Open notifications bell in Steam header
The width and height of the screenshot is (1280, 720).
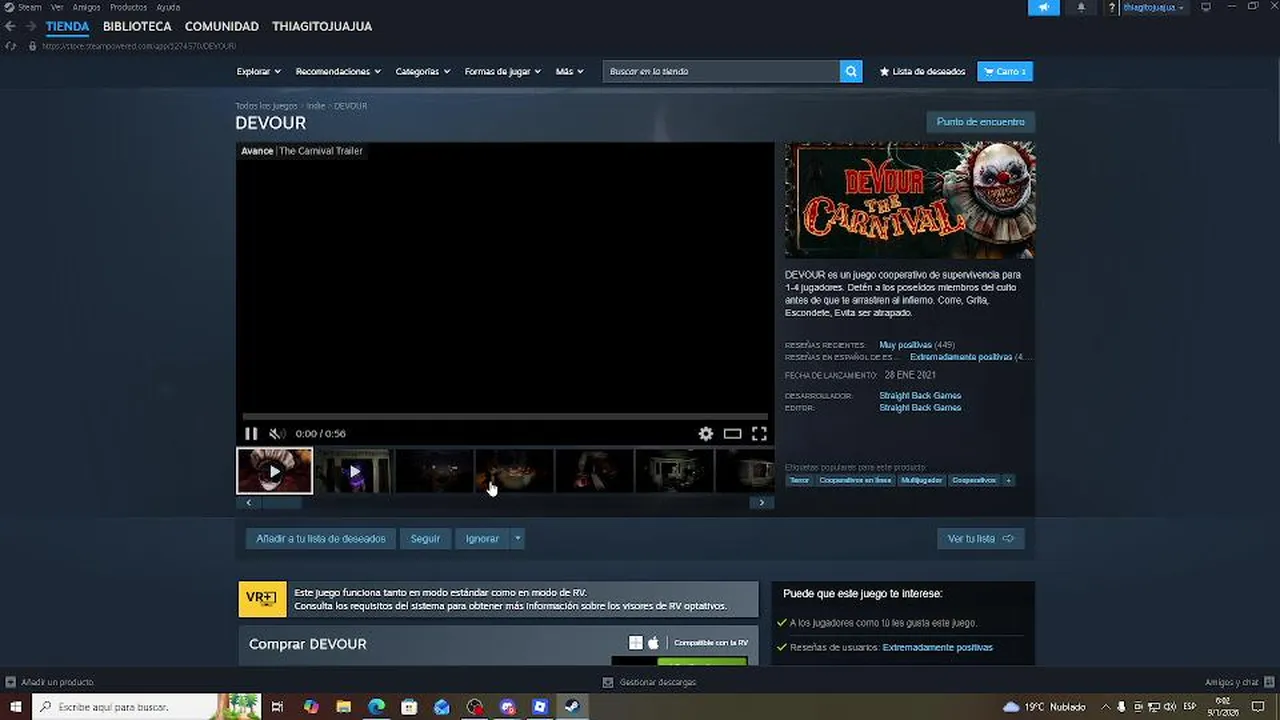pyautogui.click(x=1081, y=7)
